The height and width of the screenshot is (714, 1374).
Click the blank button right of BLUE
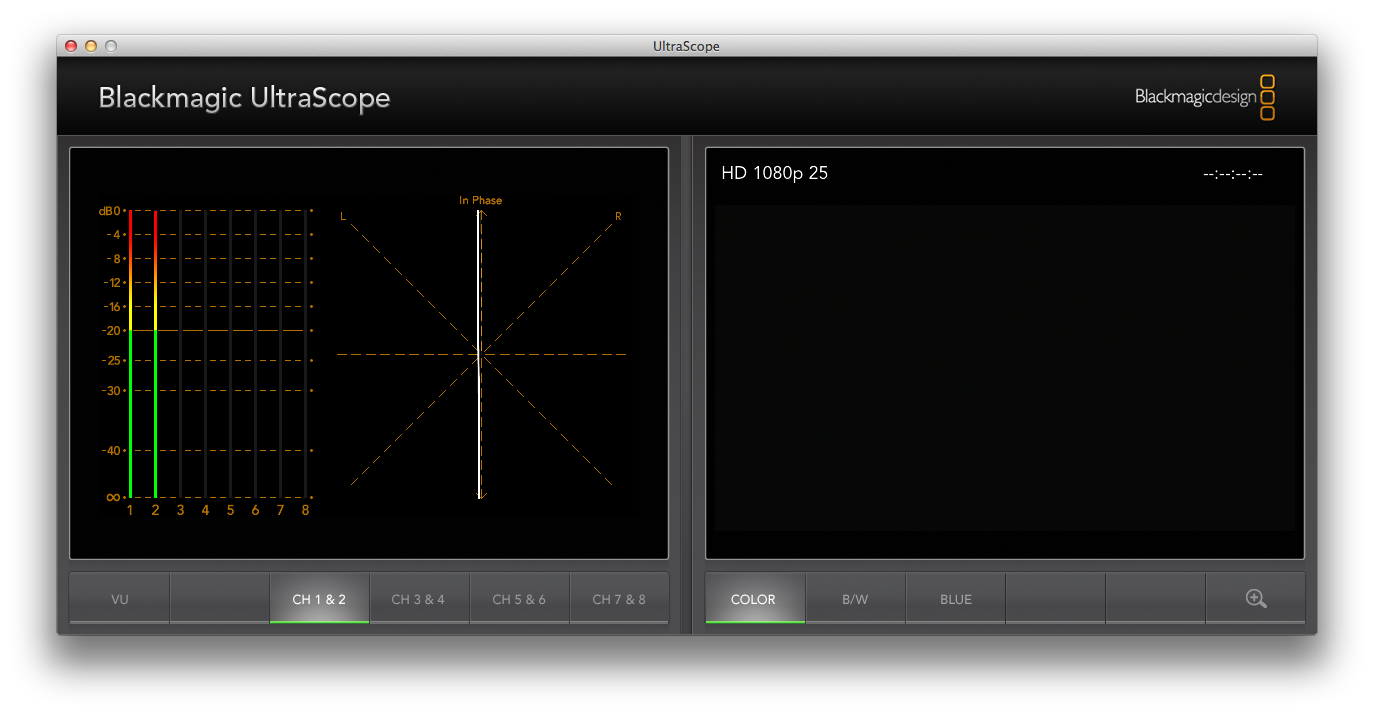pos(1055,598)
